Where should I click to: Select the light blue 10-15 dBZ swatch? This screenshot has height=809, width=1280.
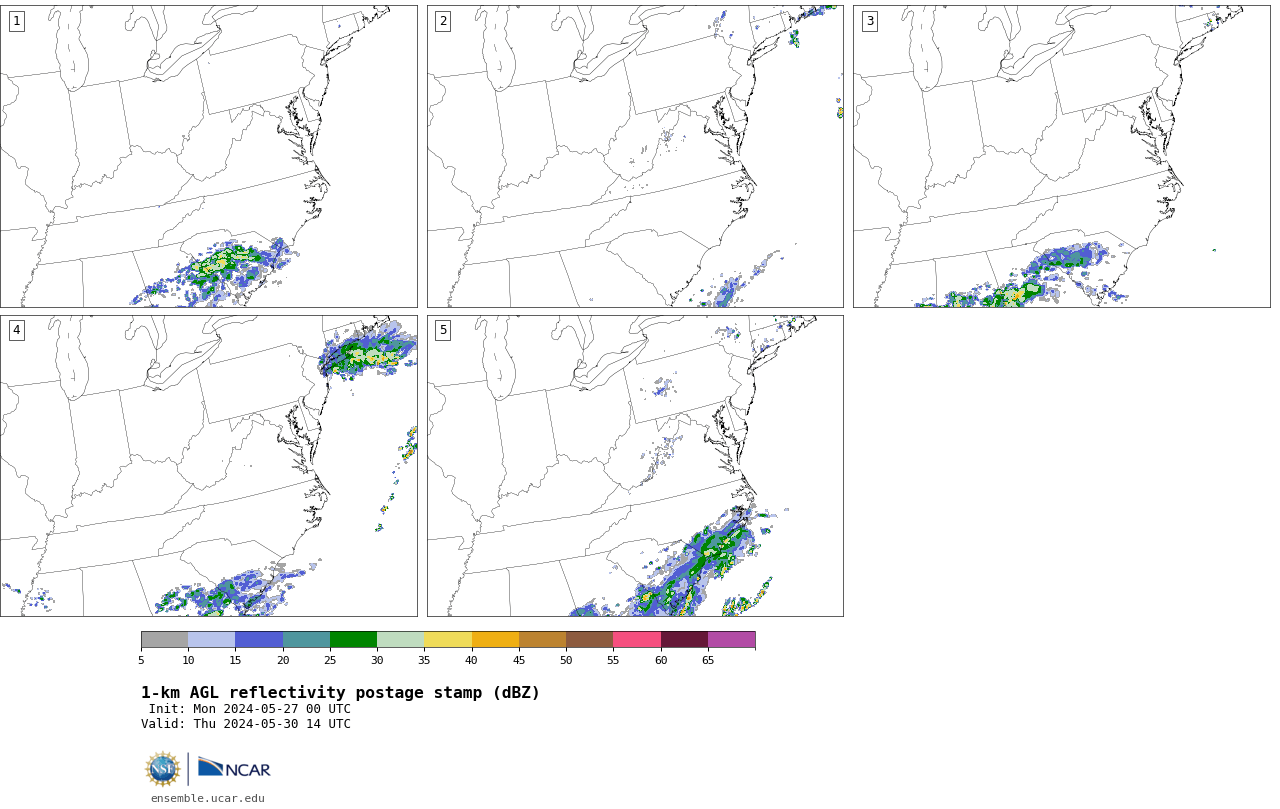click(211, 640)
